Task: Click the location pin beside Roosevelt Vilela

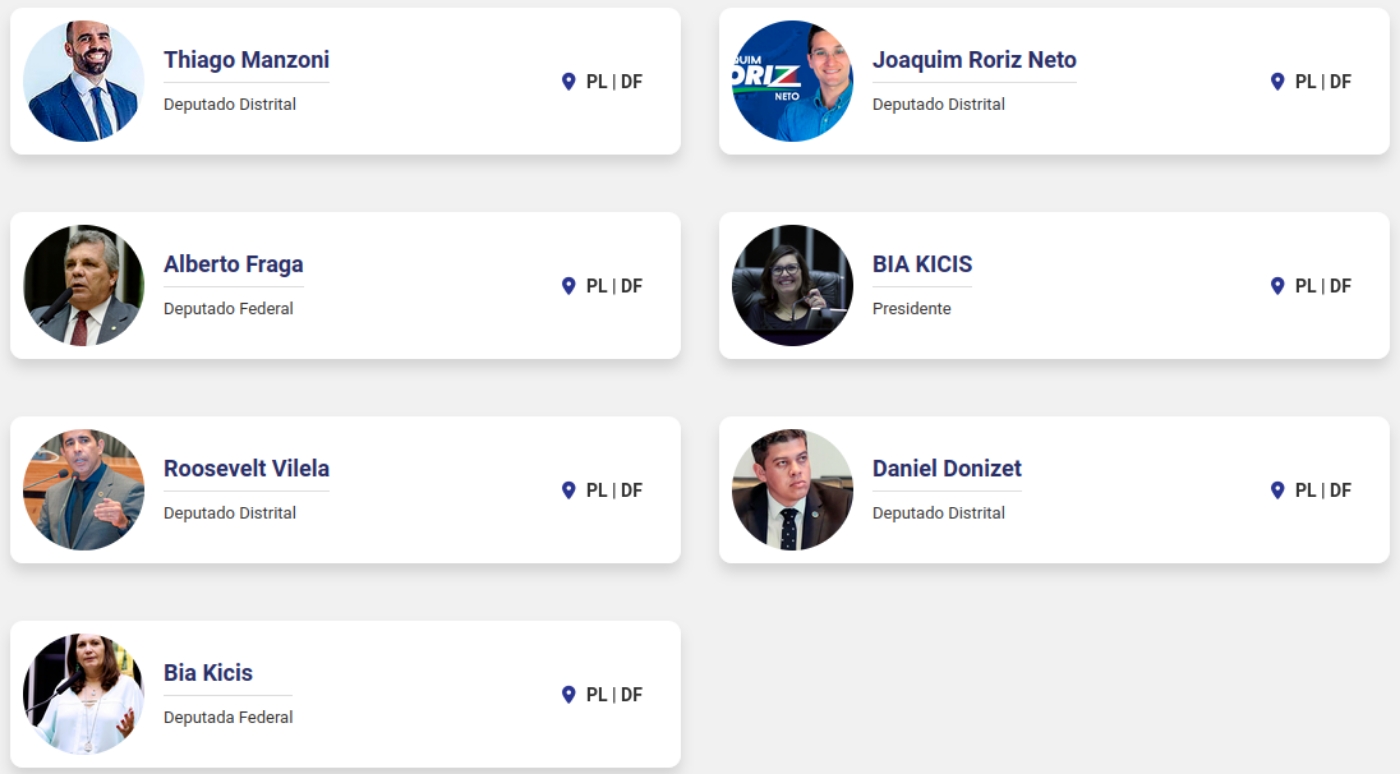Action: tap(569, 490)
